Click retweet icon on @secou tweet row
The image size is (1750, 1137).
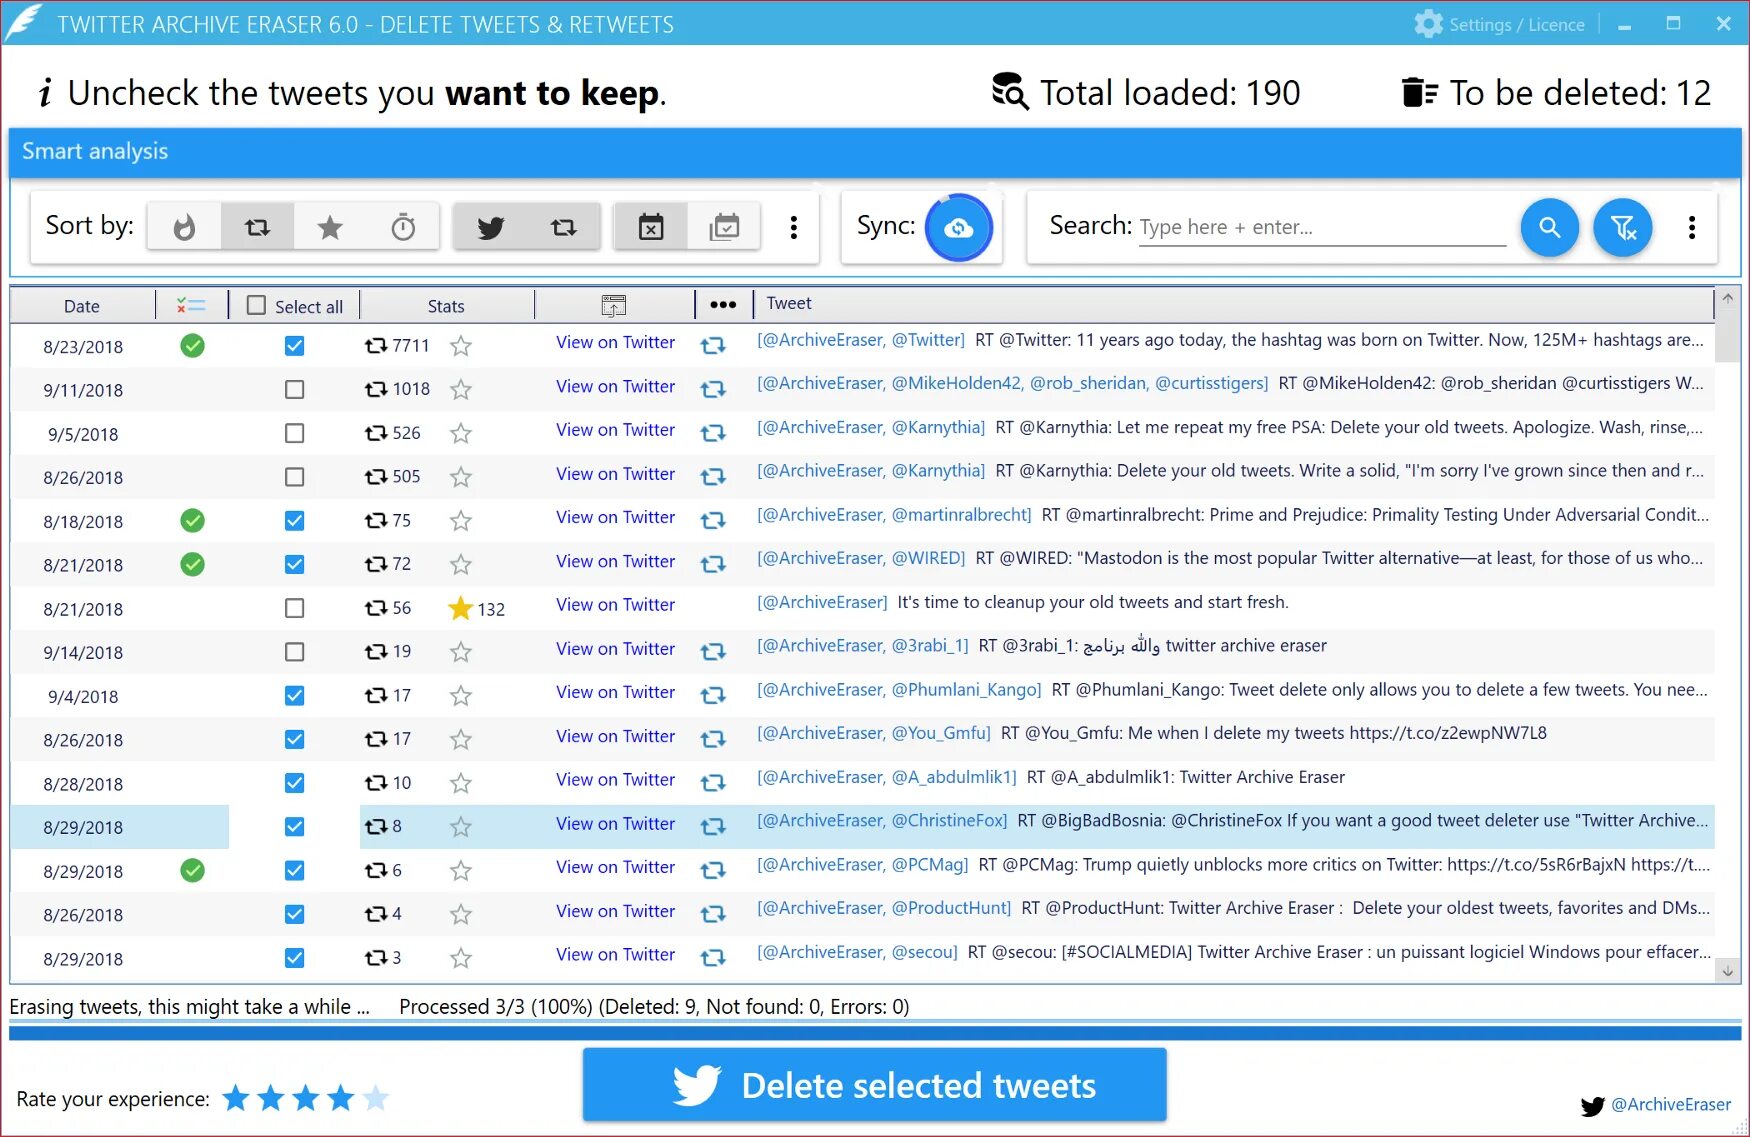click(x=713, y=958)
